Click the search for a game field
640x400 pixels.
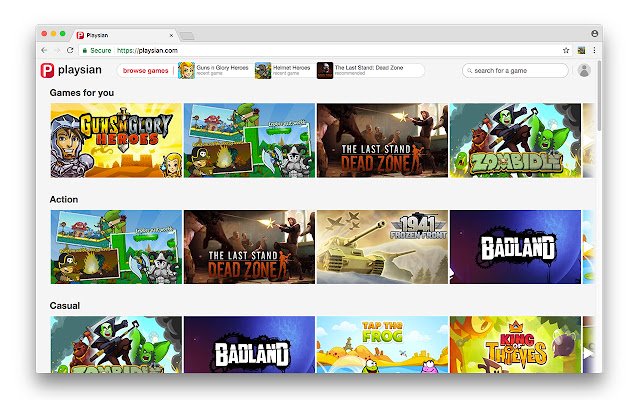click(x=515, y=71)
